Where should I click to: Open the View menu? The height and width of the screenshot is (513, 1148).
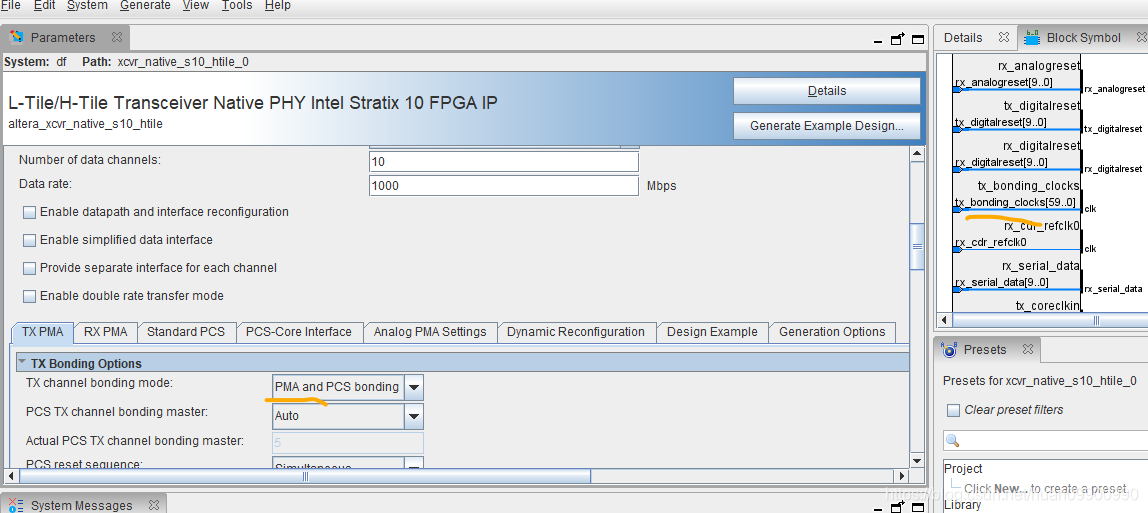[x=195, y=5]
